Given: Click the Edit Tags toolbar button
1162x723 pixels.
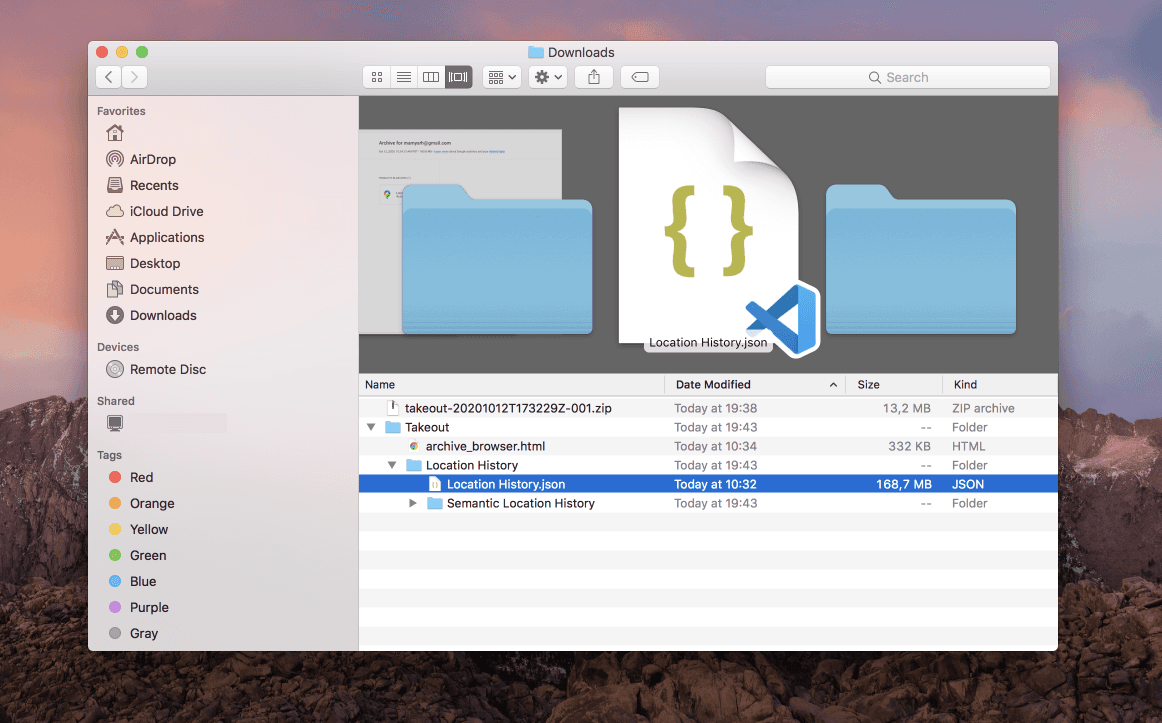Looking at the screenshot, I should point(640,77).
